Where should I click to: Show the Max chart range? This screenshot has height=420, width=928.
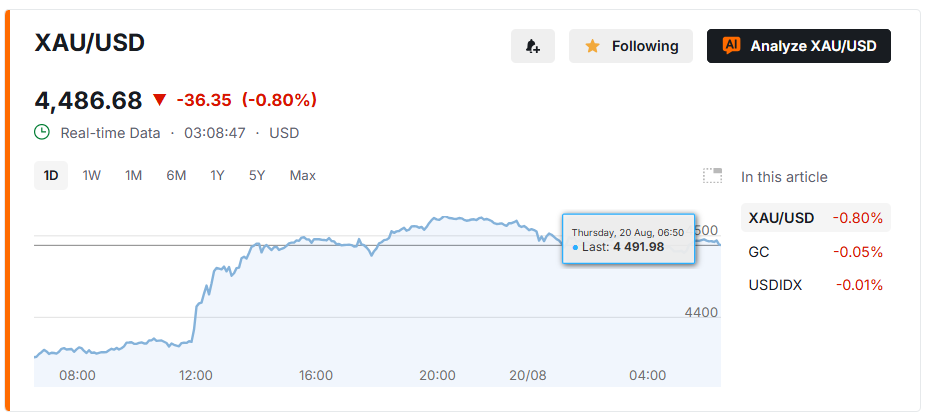(302, 176)
